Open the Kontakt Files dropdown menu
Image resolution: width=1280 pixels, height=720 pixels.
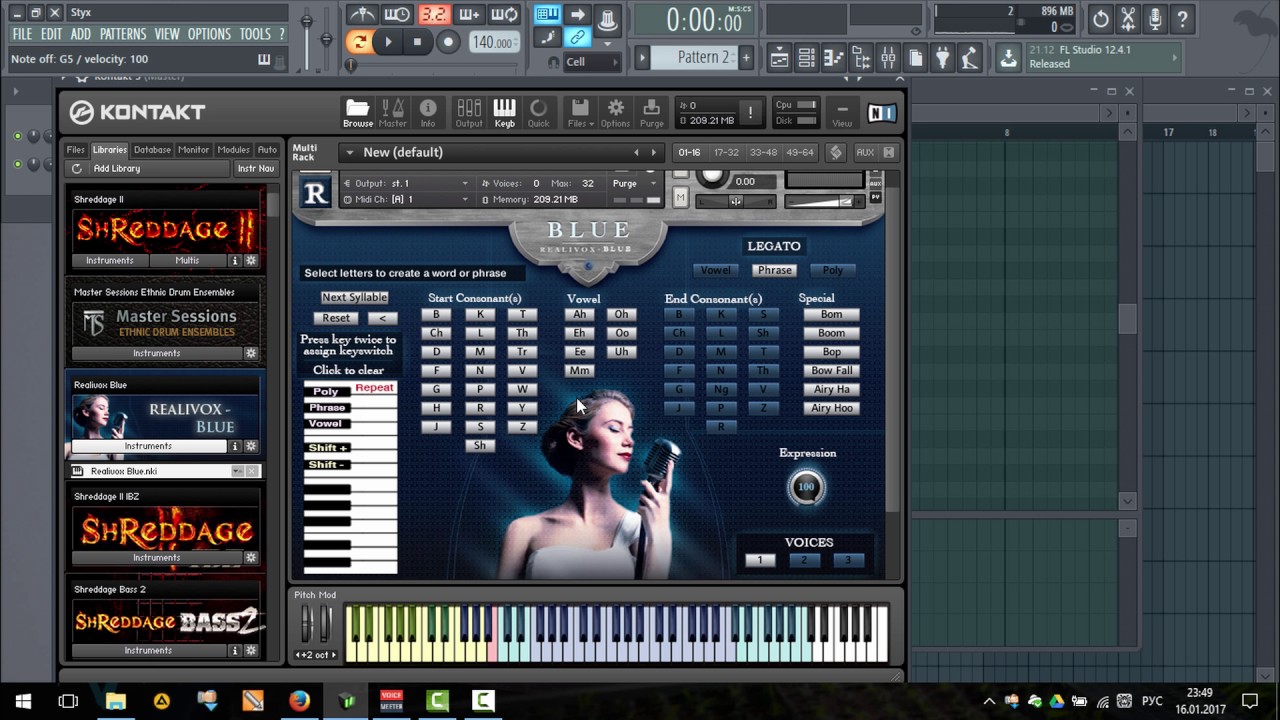579,113
